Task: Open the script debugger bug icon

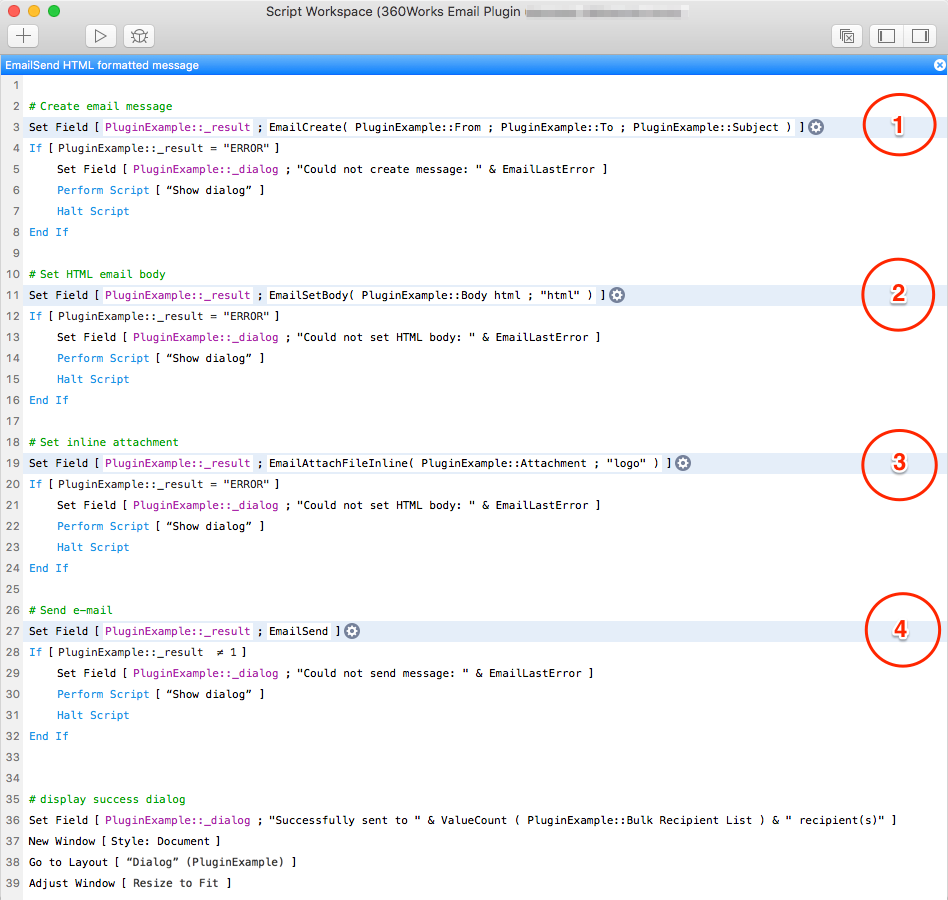Action: pyautogui.click(x=139, y=36)
